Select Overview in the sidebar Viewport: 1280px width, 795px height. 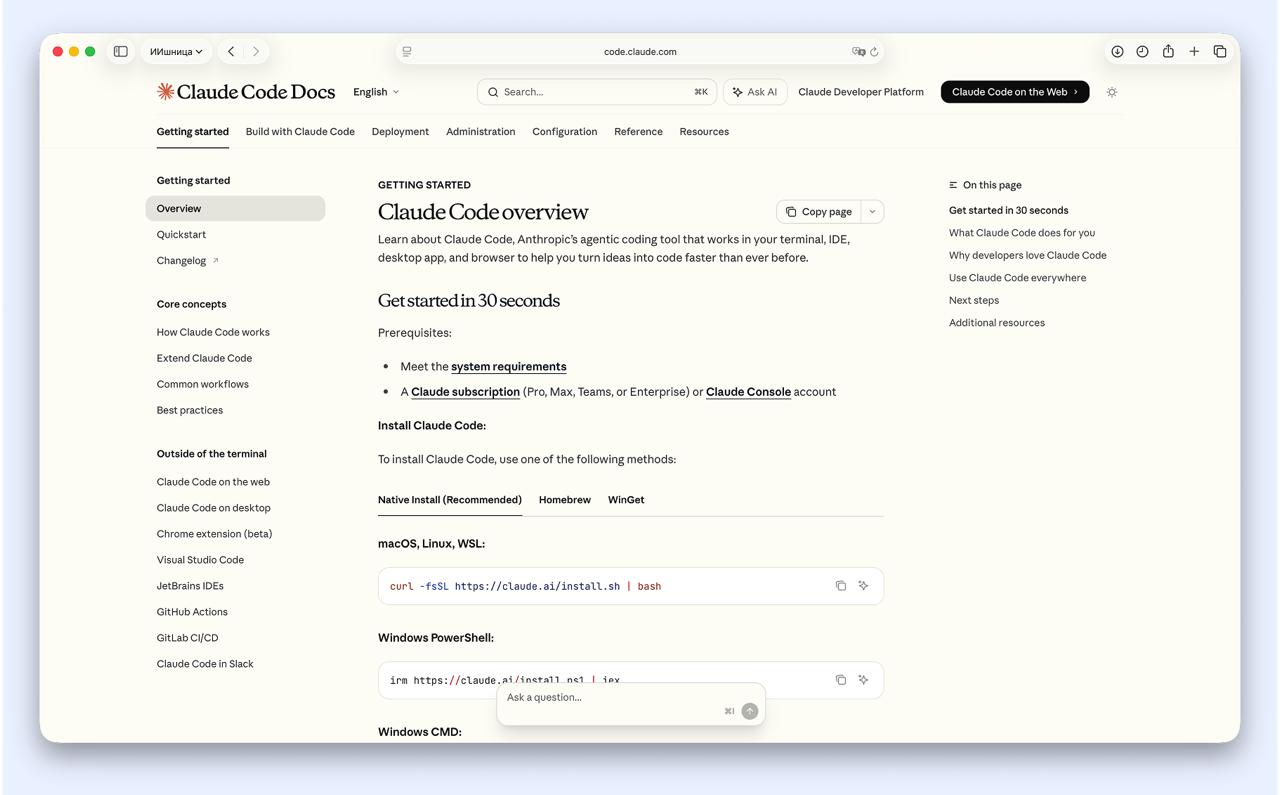pyautogui.click(x=235, y=208)
